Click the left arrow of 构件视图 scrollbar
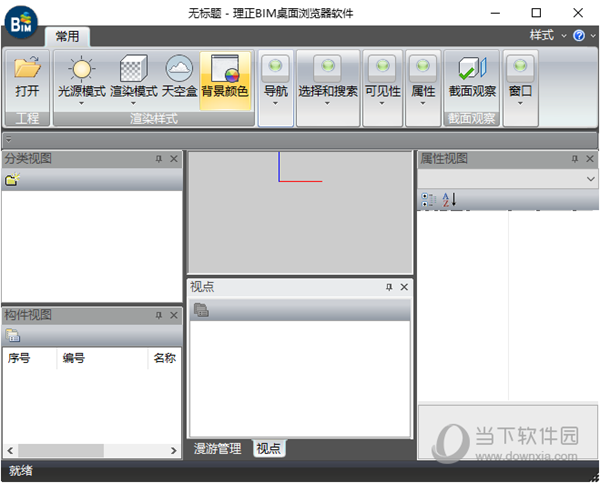The width and height of the screenshot is (600, 483). click(x=10, y=450)
